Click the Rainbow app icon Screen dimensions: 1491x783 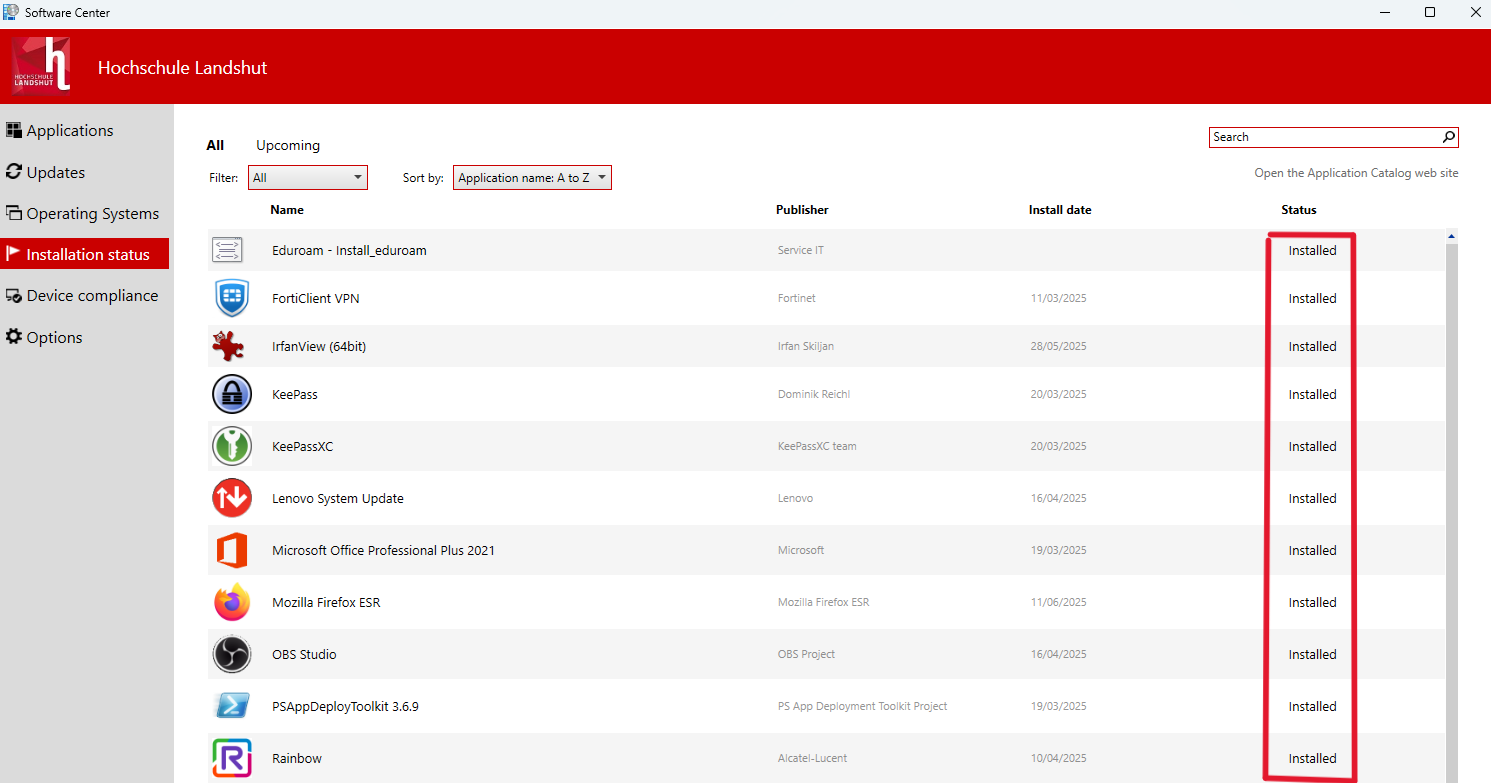click(x=232, y=758)
